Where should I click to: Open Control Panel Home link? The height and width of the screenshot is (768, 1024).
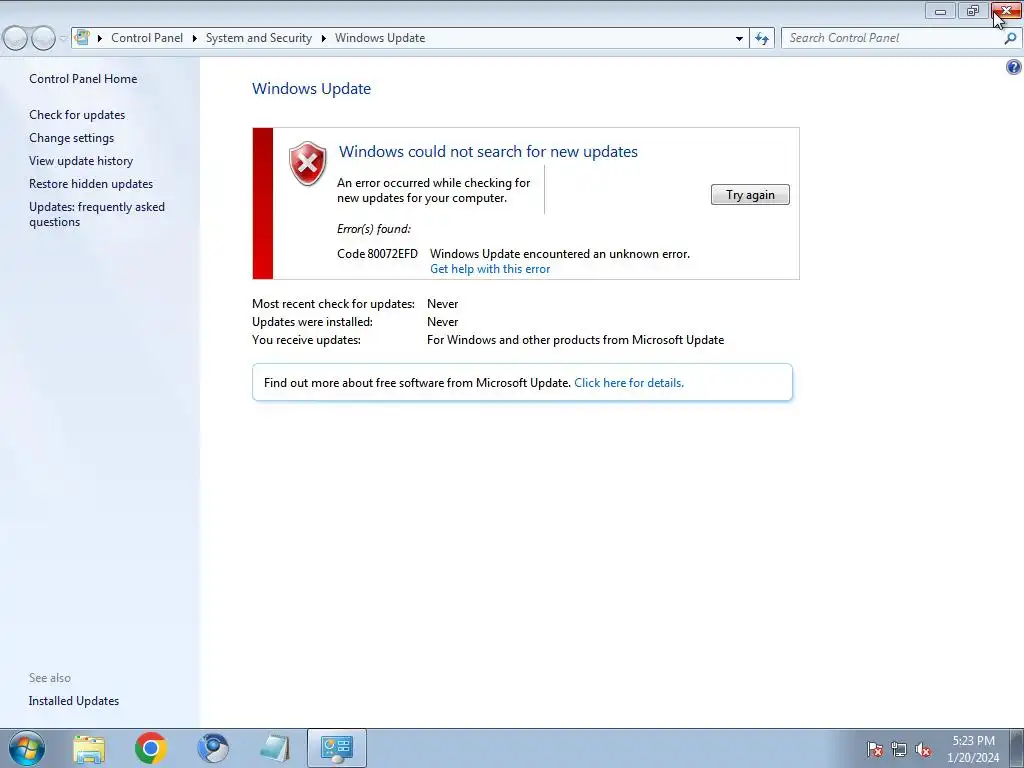(x=83, y=78)
